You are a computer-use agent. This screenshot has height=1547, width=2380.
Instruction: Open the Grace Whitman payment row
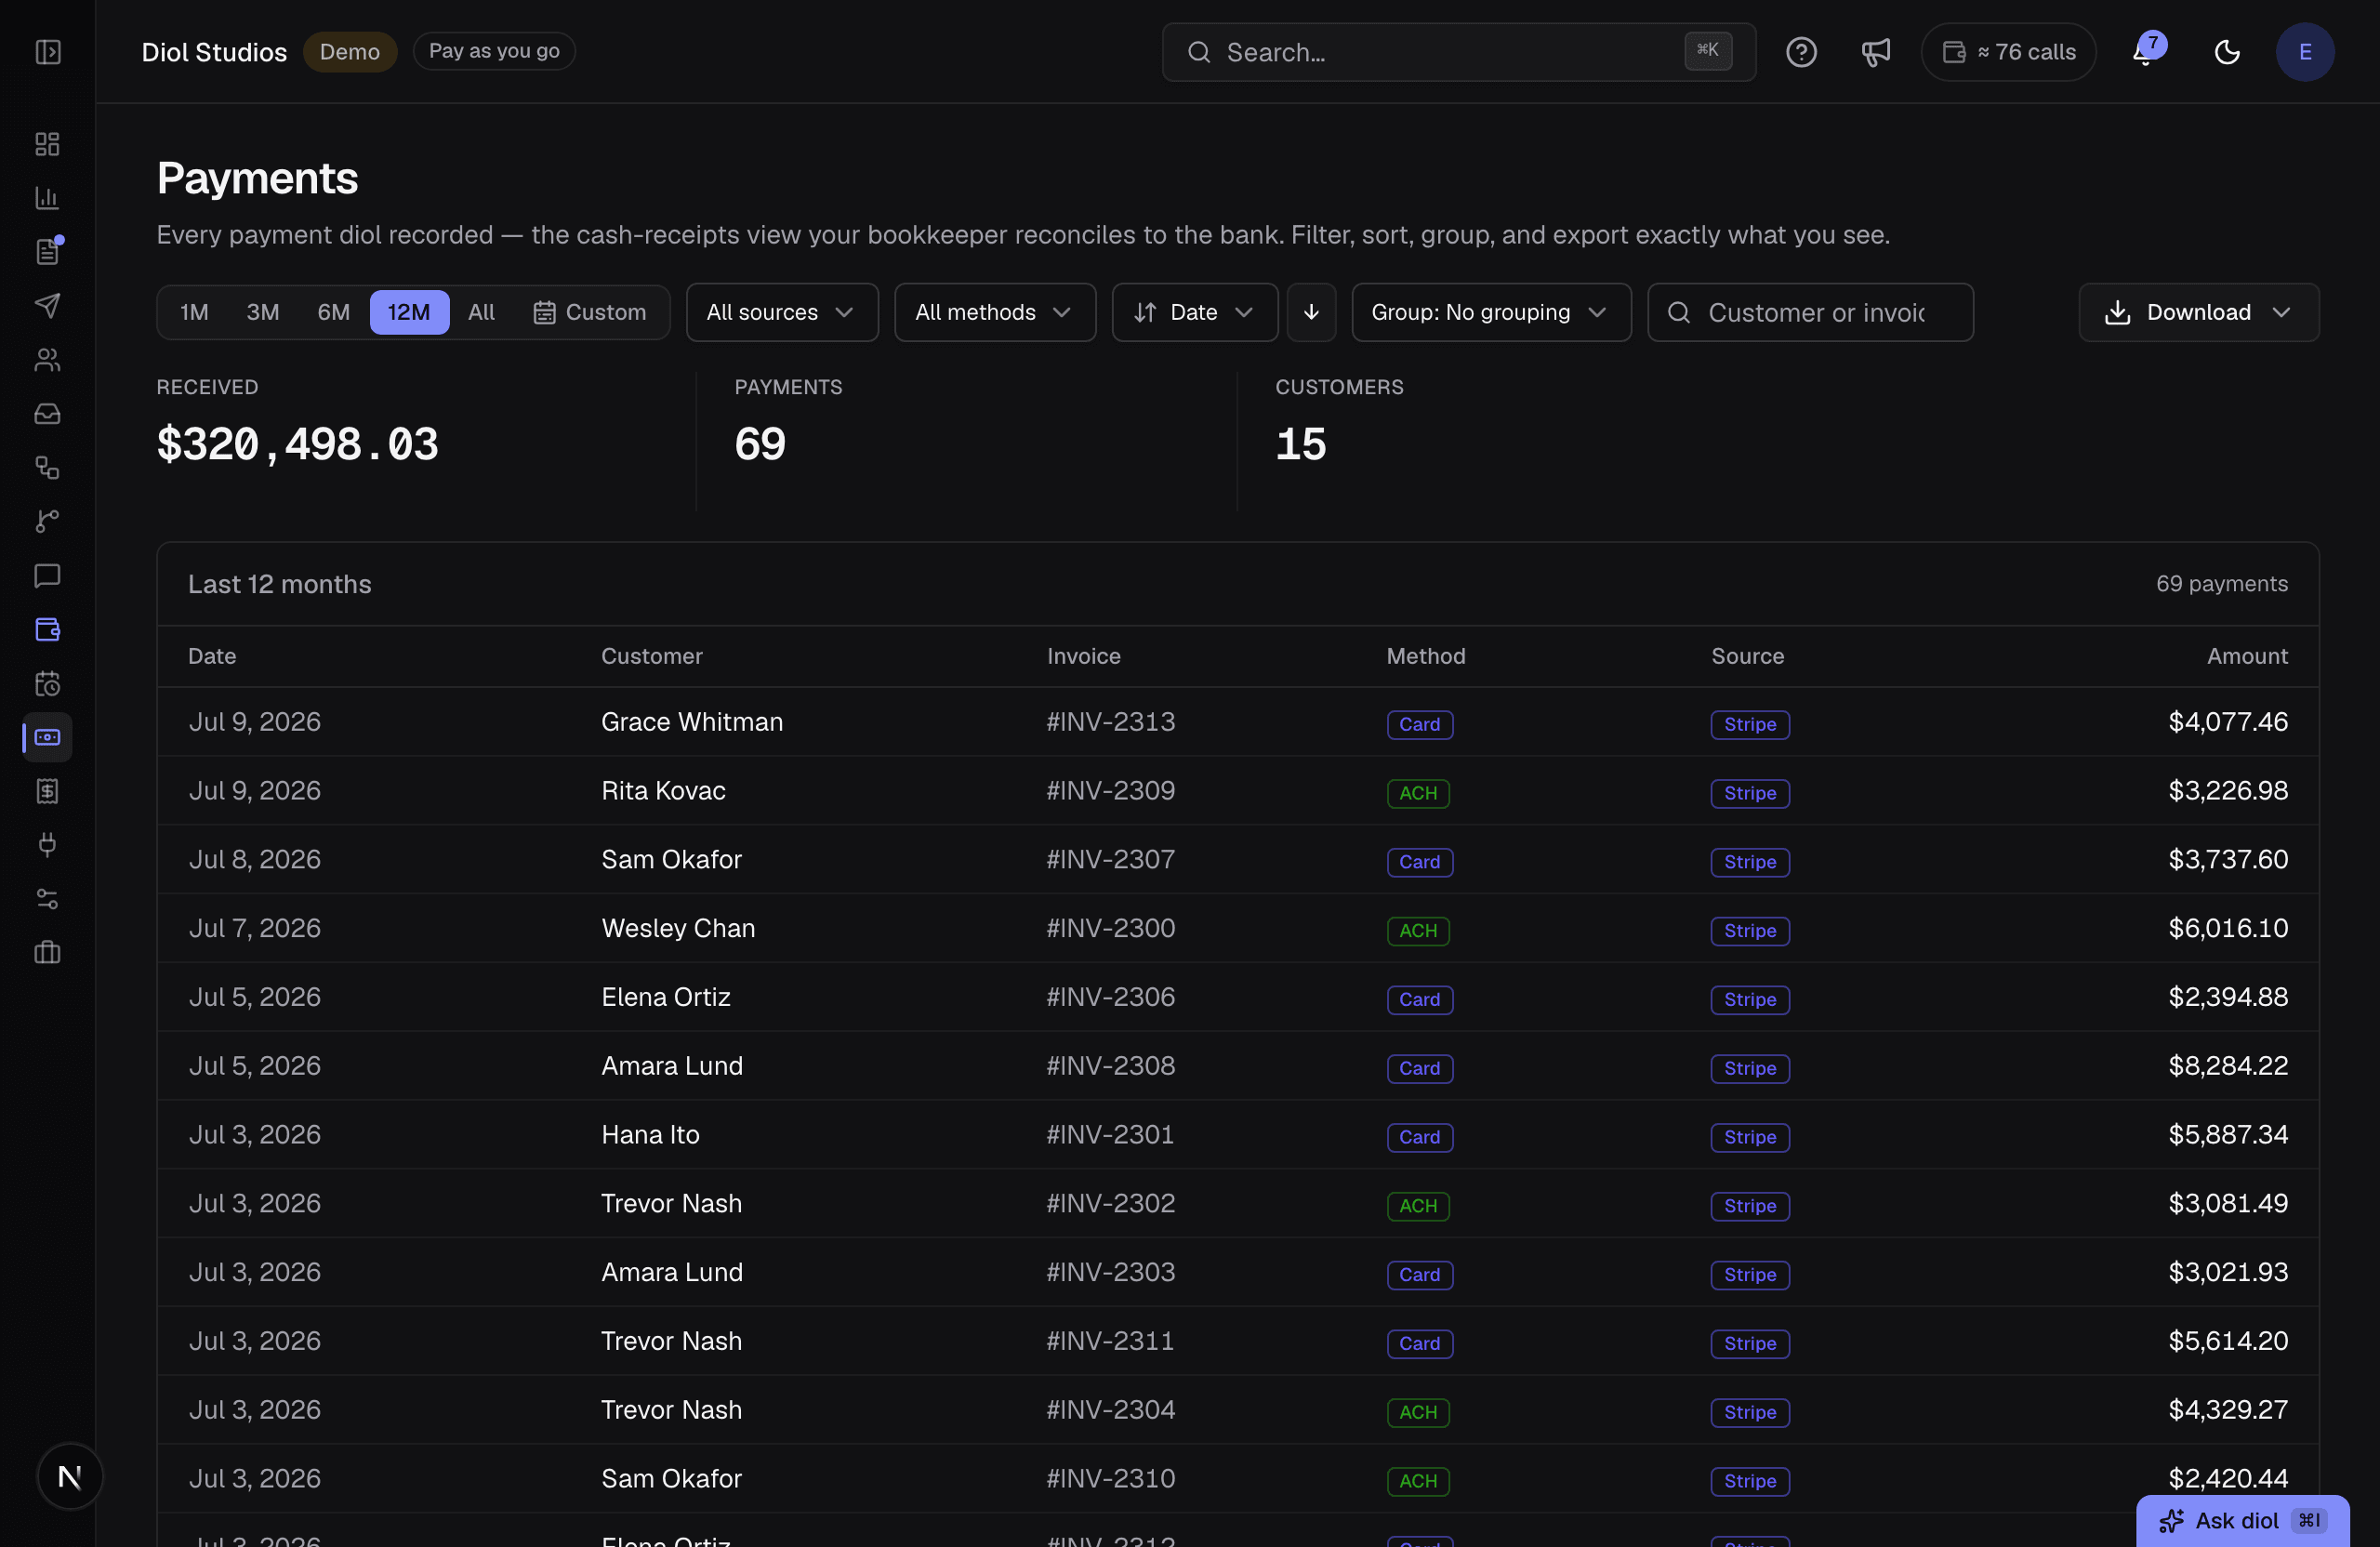(x=1238, y=721)
